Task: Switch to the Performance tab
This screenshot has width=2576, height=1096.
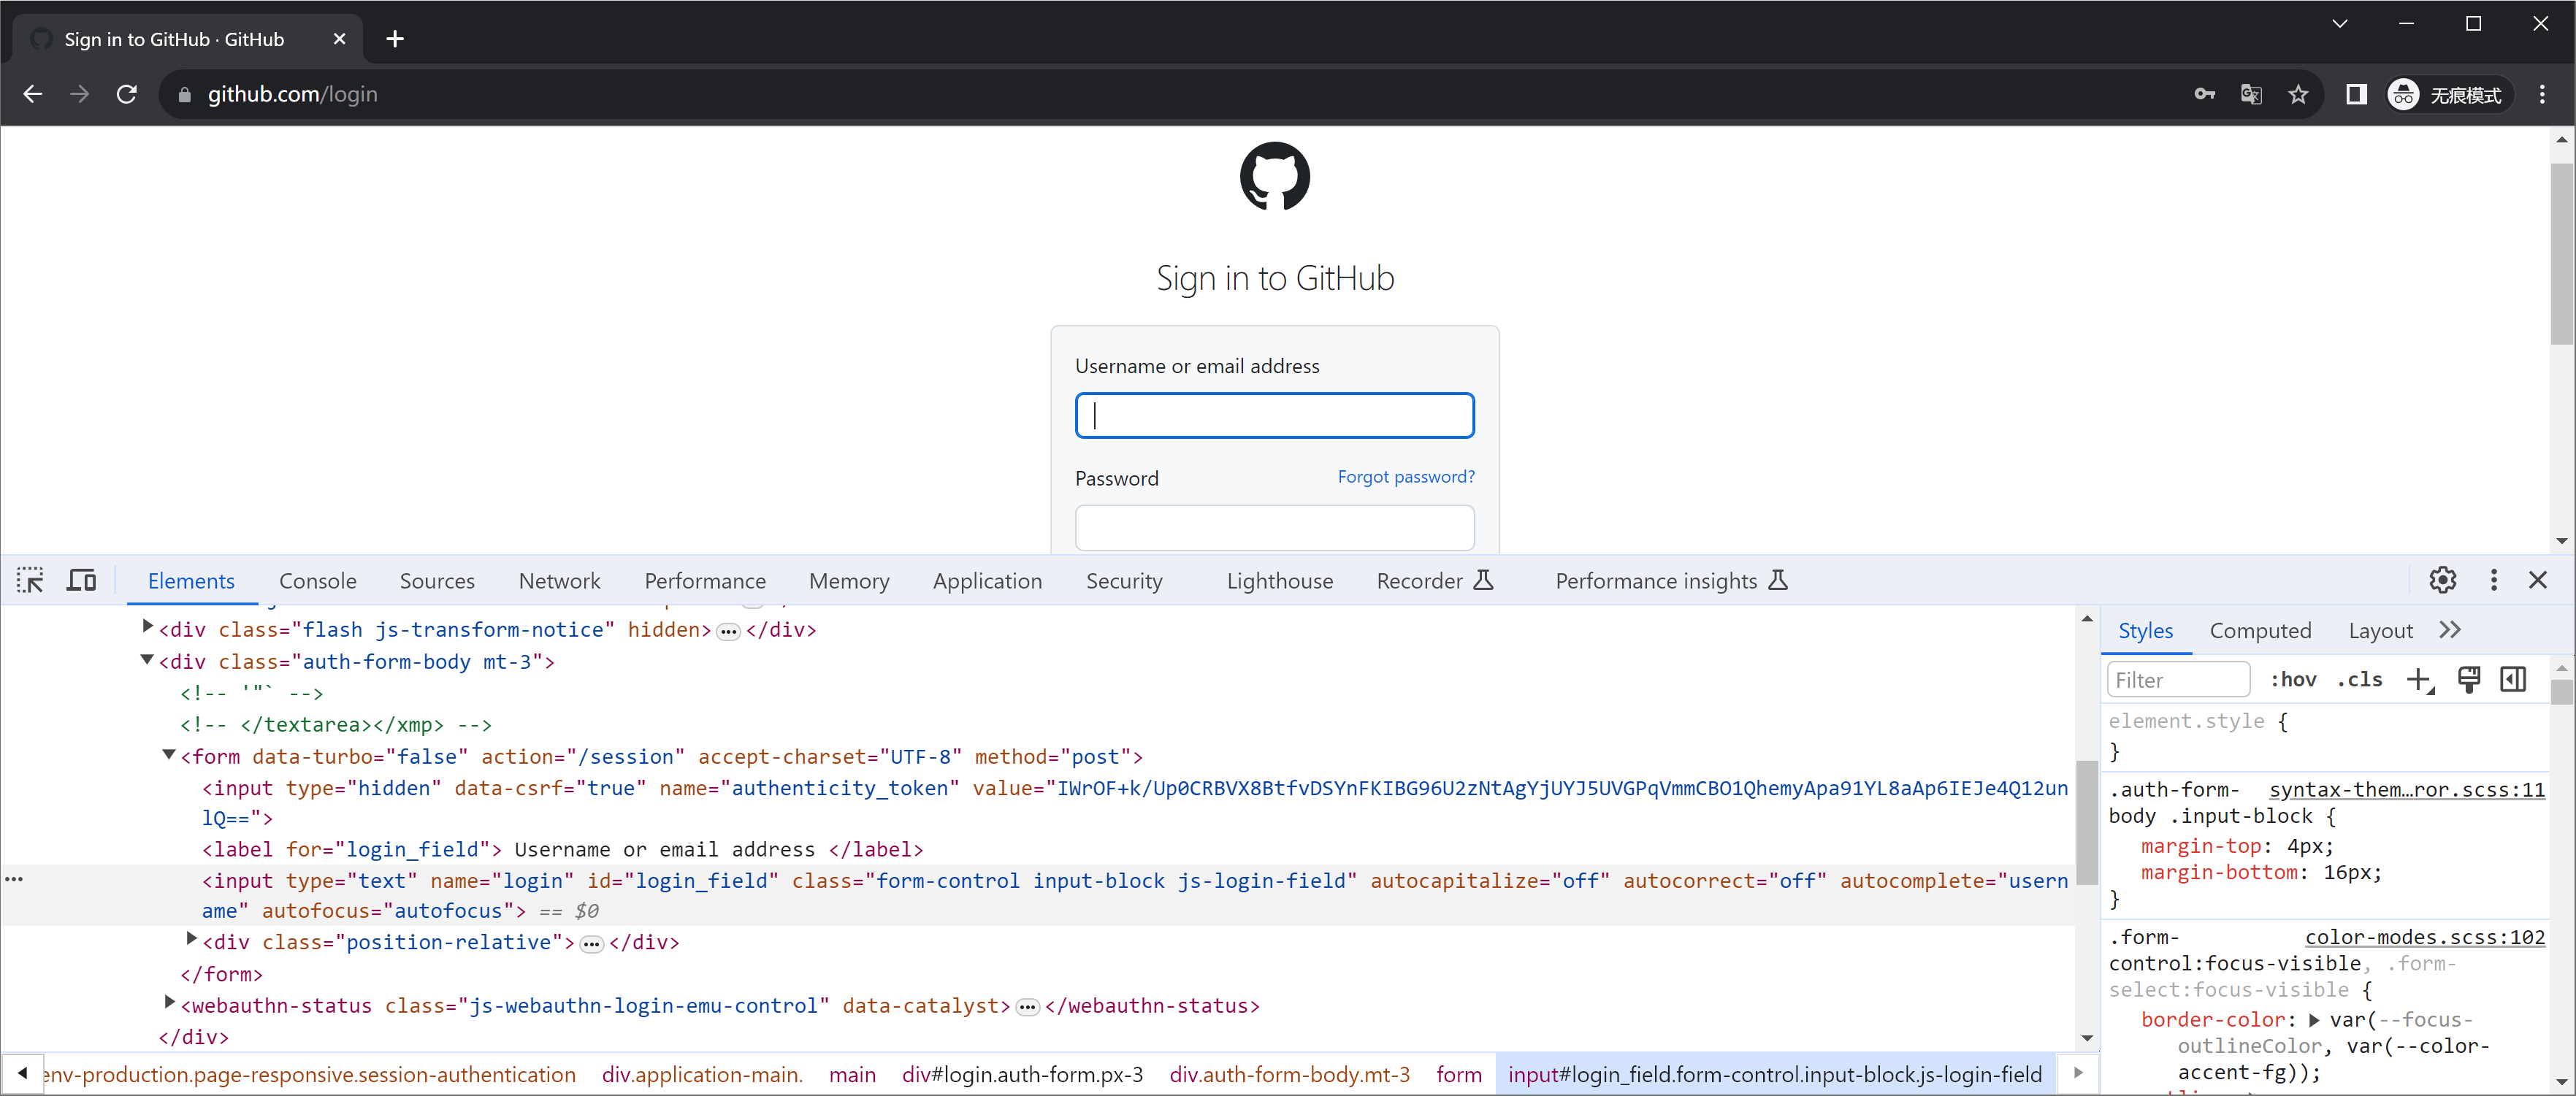Action: (705, 581)
